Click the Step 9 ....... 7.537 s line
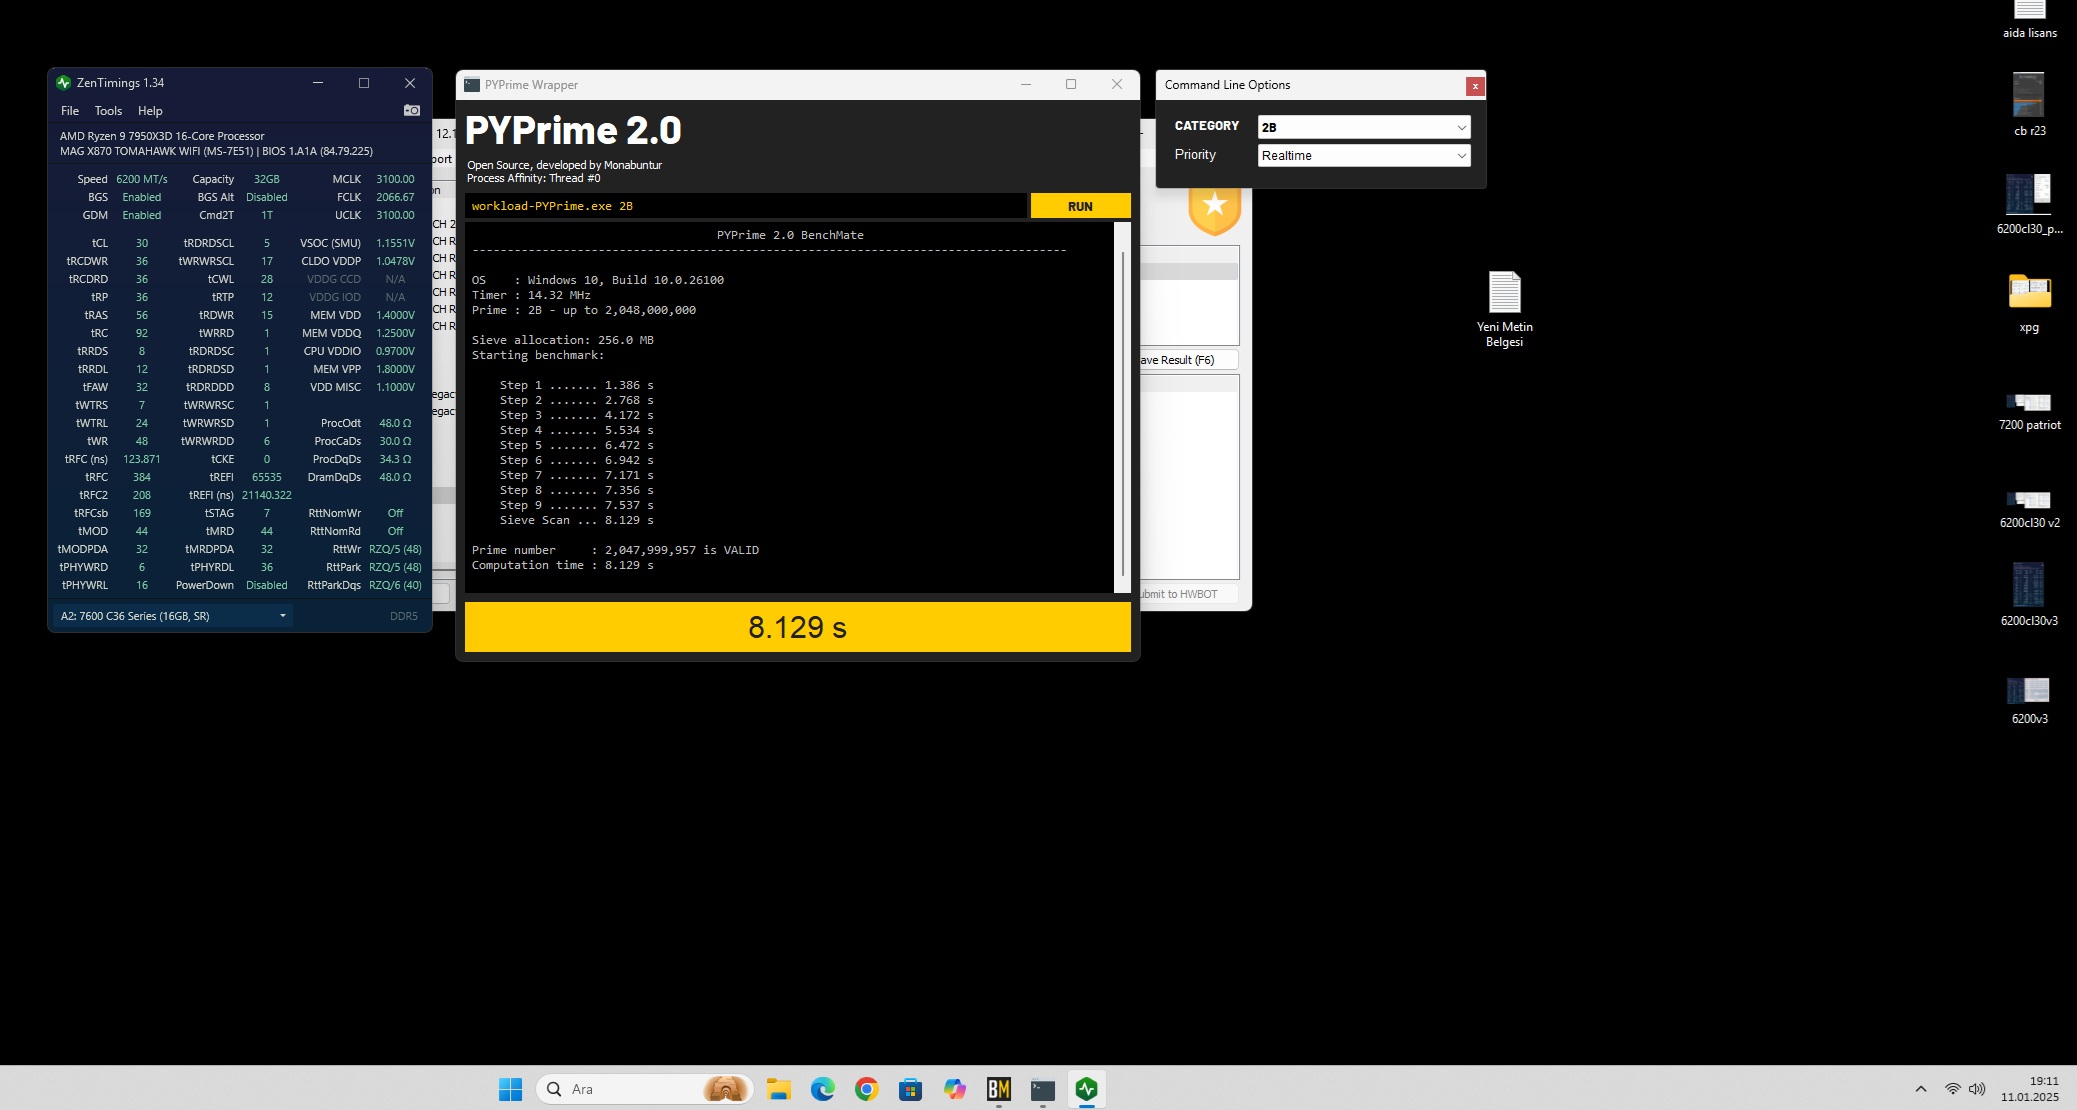Screen dimensions: 2077x1110 click(577, 505)
